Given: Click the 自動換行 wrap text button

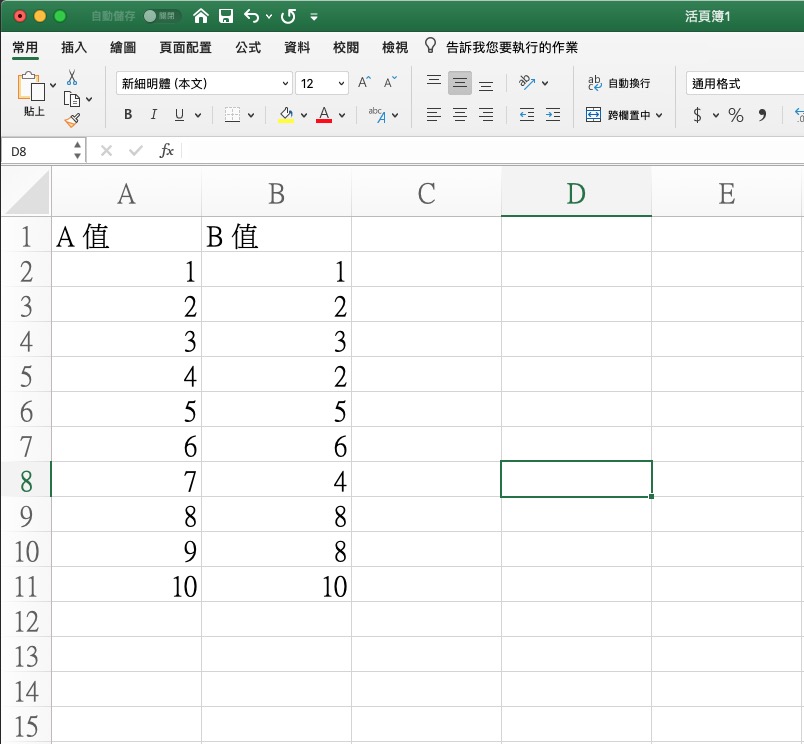Looking at the screenshot, I should click(619, 84).
